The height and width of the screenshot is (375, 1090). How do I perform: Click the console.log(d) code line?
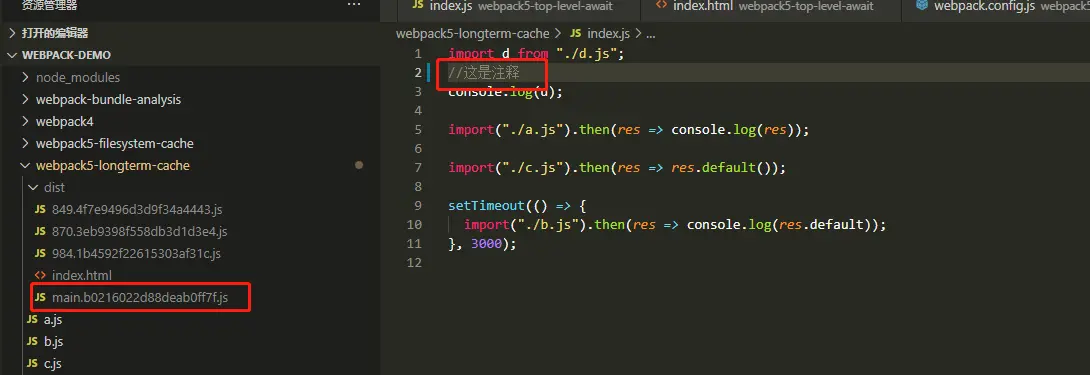pyautogui.click(x=505, y=92)
